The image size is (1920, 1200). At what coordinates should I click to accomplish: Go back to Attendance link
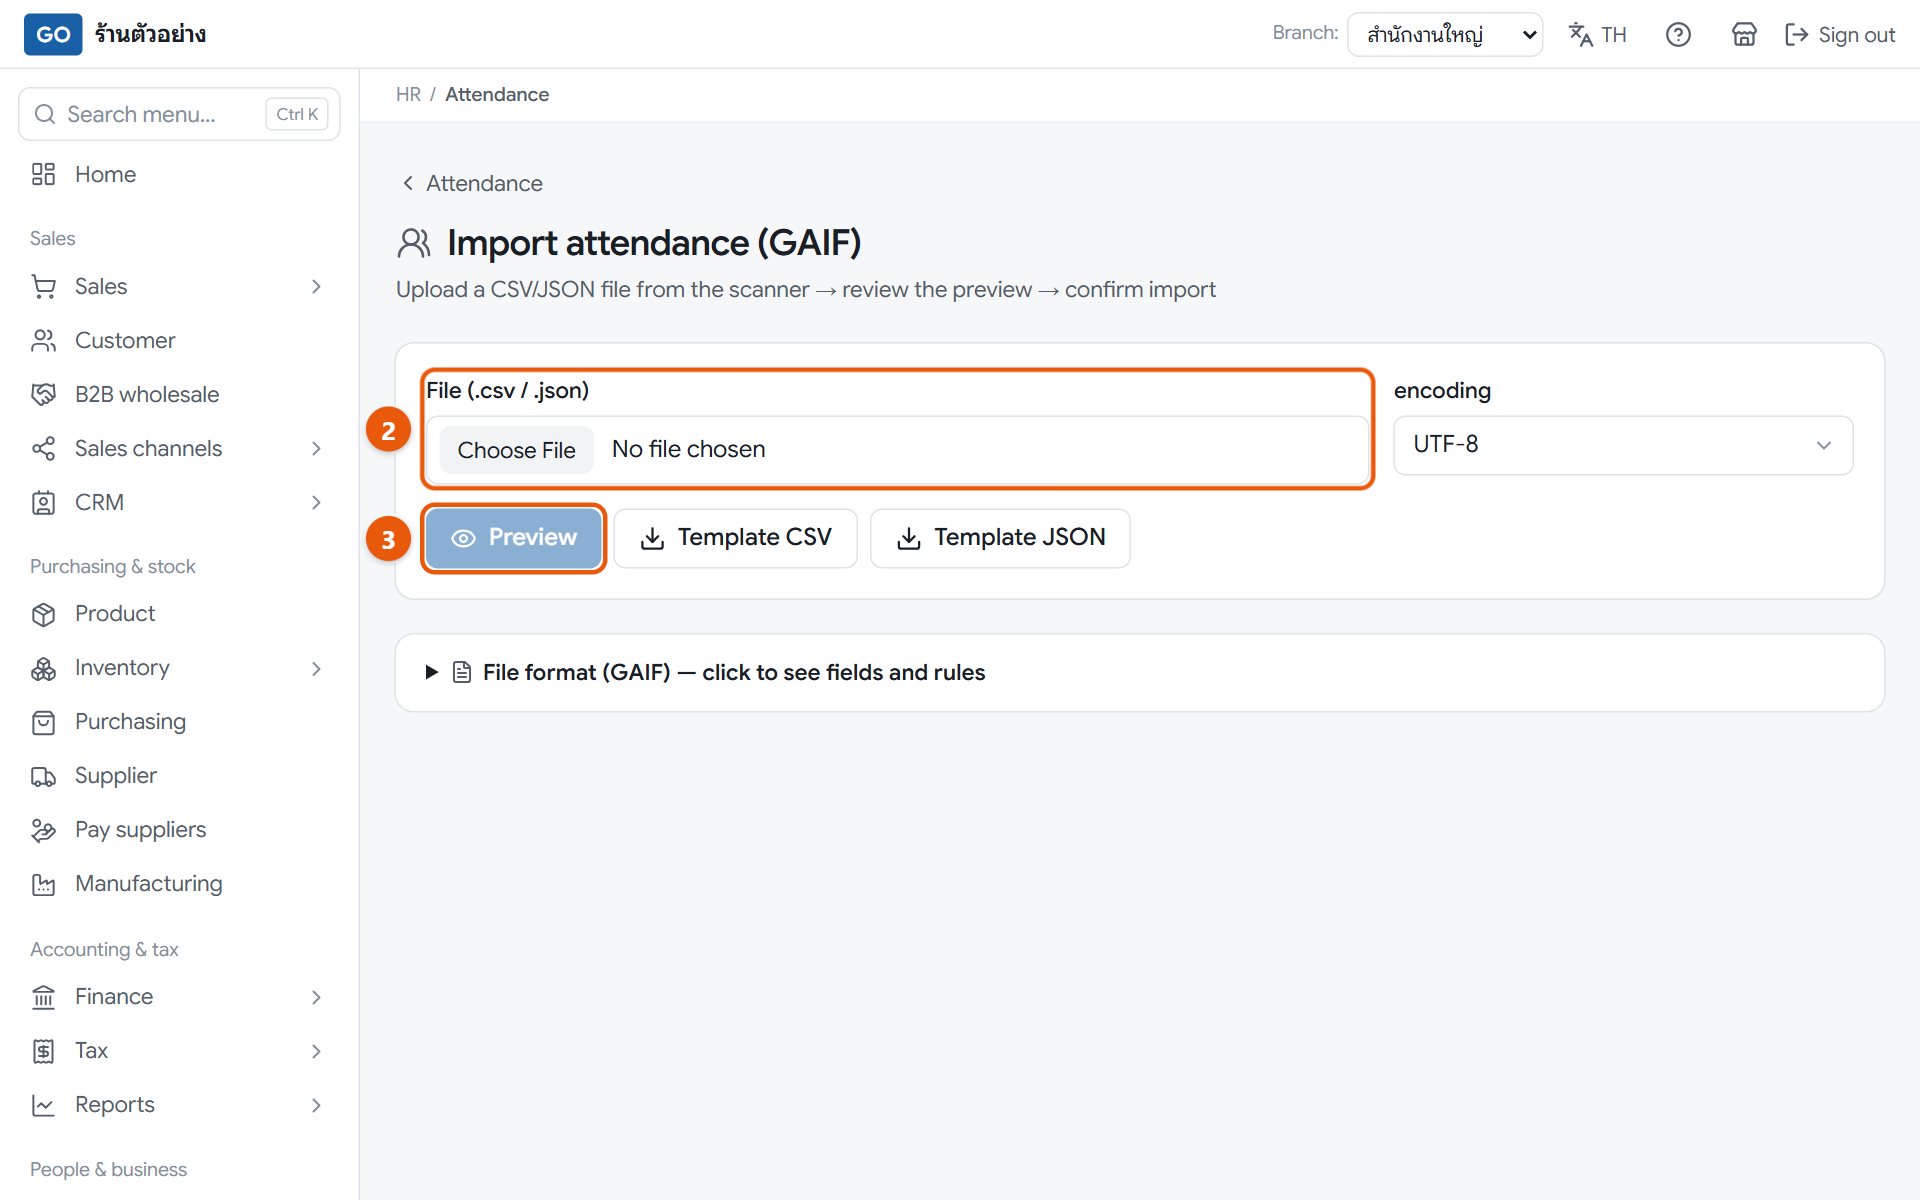472,183
